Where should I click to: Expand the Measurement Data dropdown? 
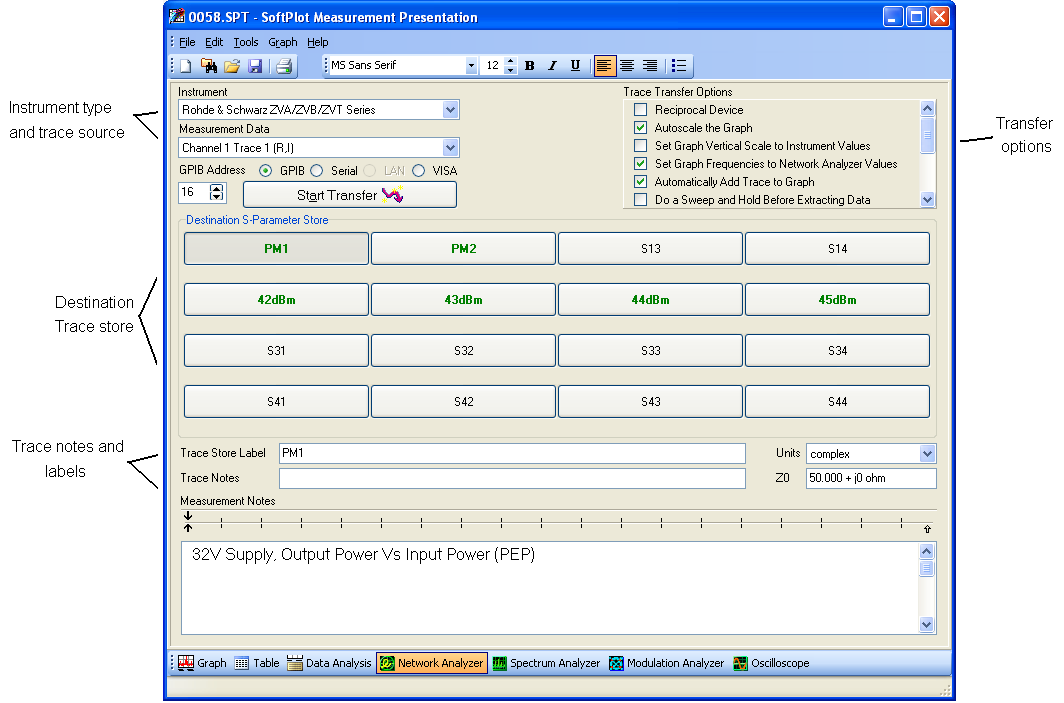tap(450, 148)
